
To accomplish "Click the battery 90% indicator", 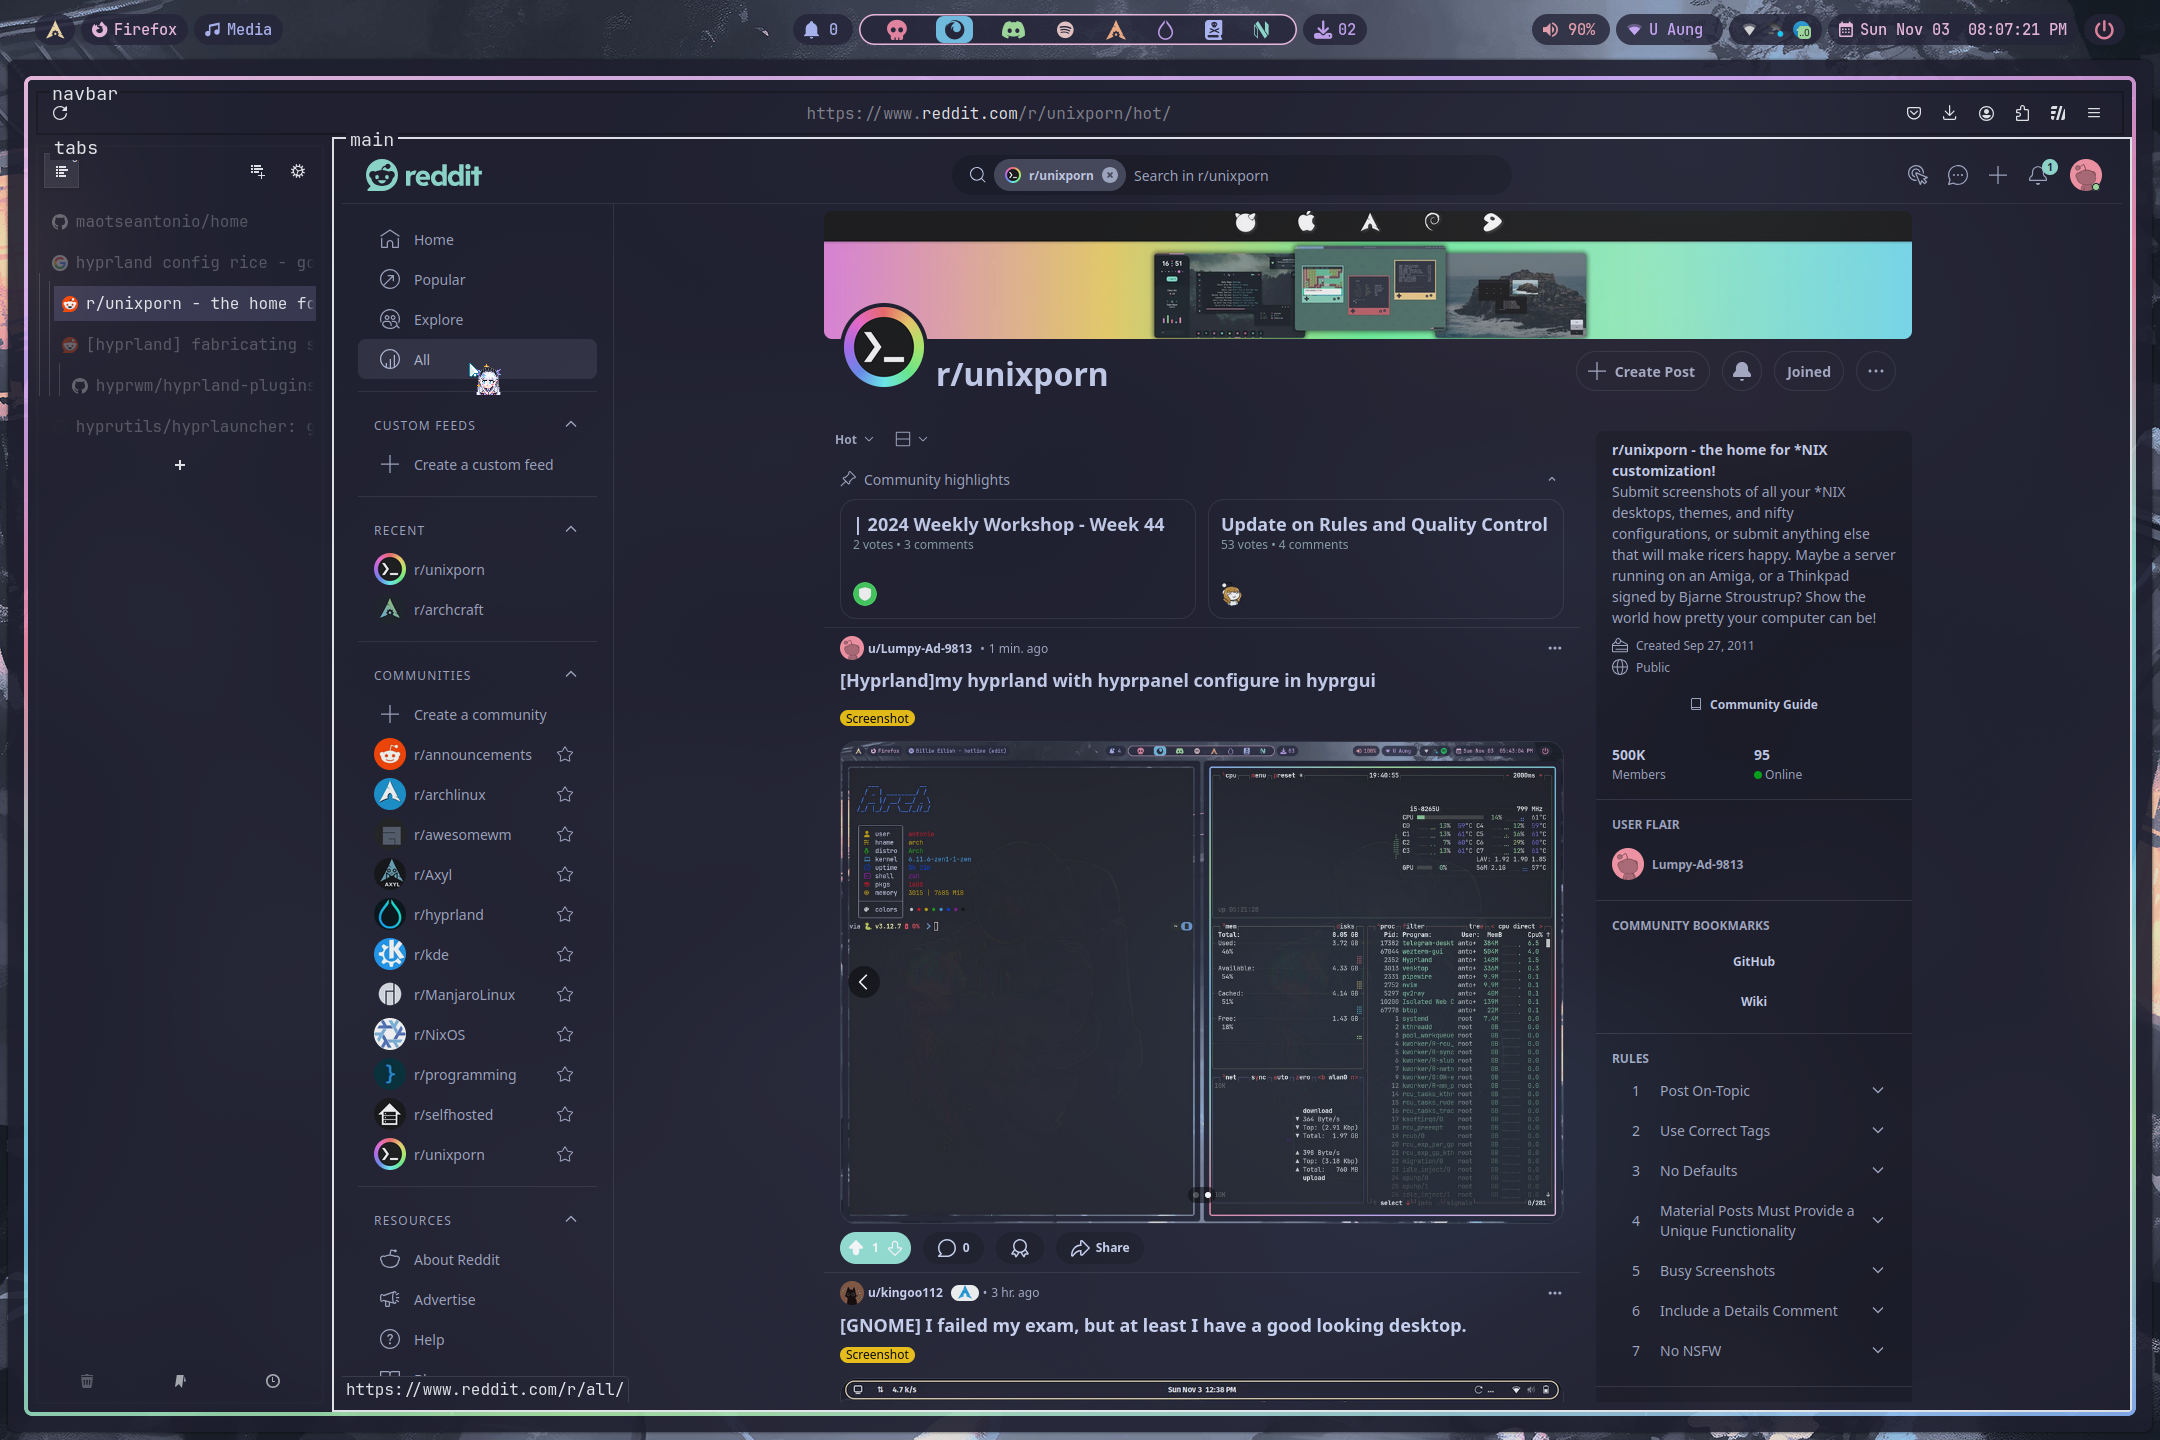I will coord(1570,29).
